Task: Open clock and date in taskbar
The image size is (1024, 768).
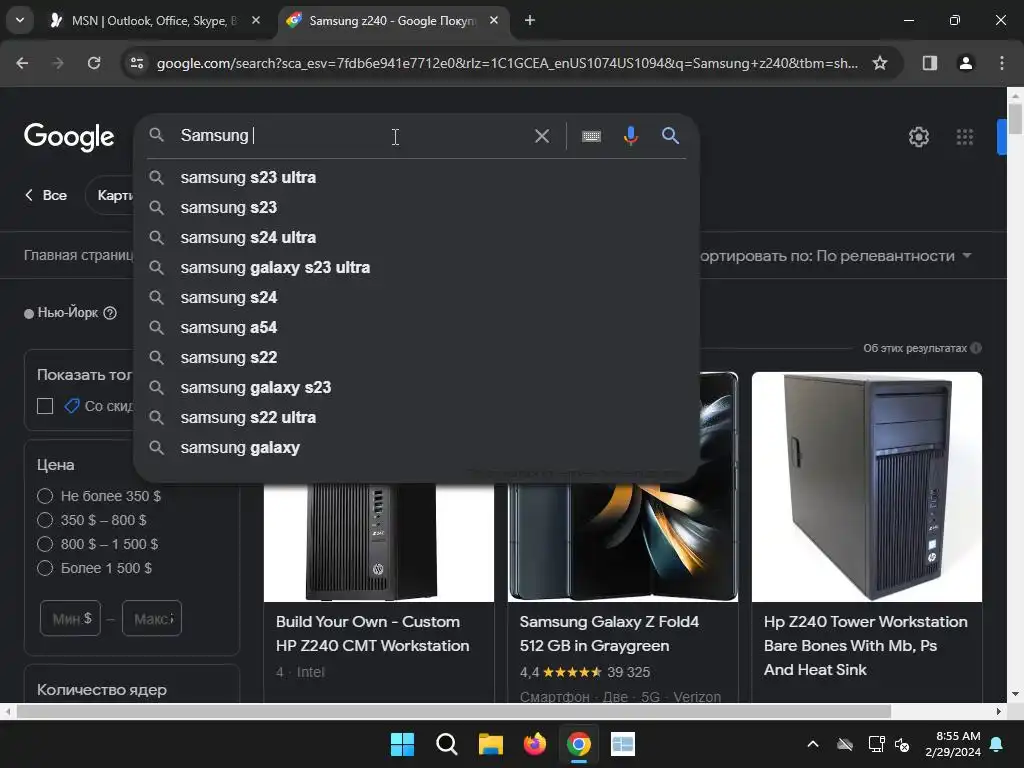Action: pyautogui.click(x=953, y=744)
